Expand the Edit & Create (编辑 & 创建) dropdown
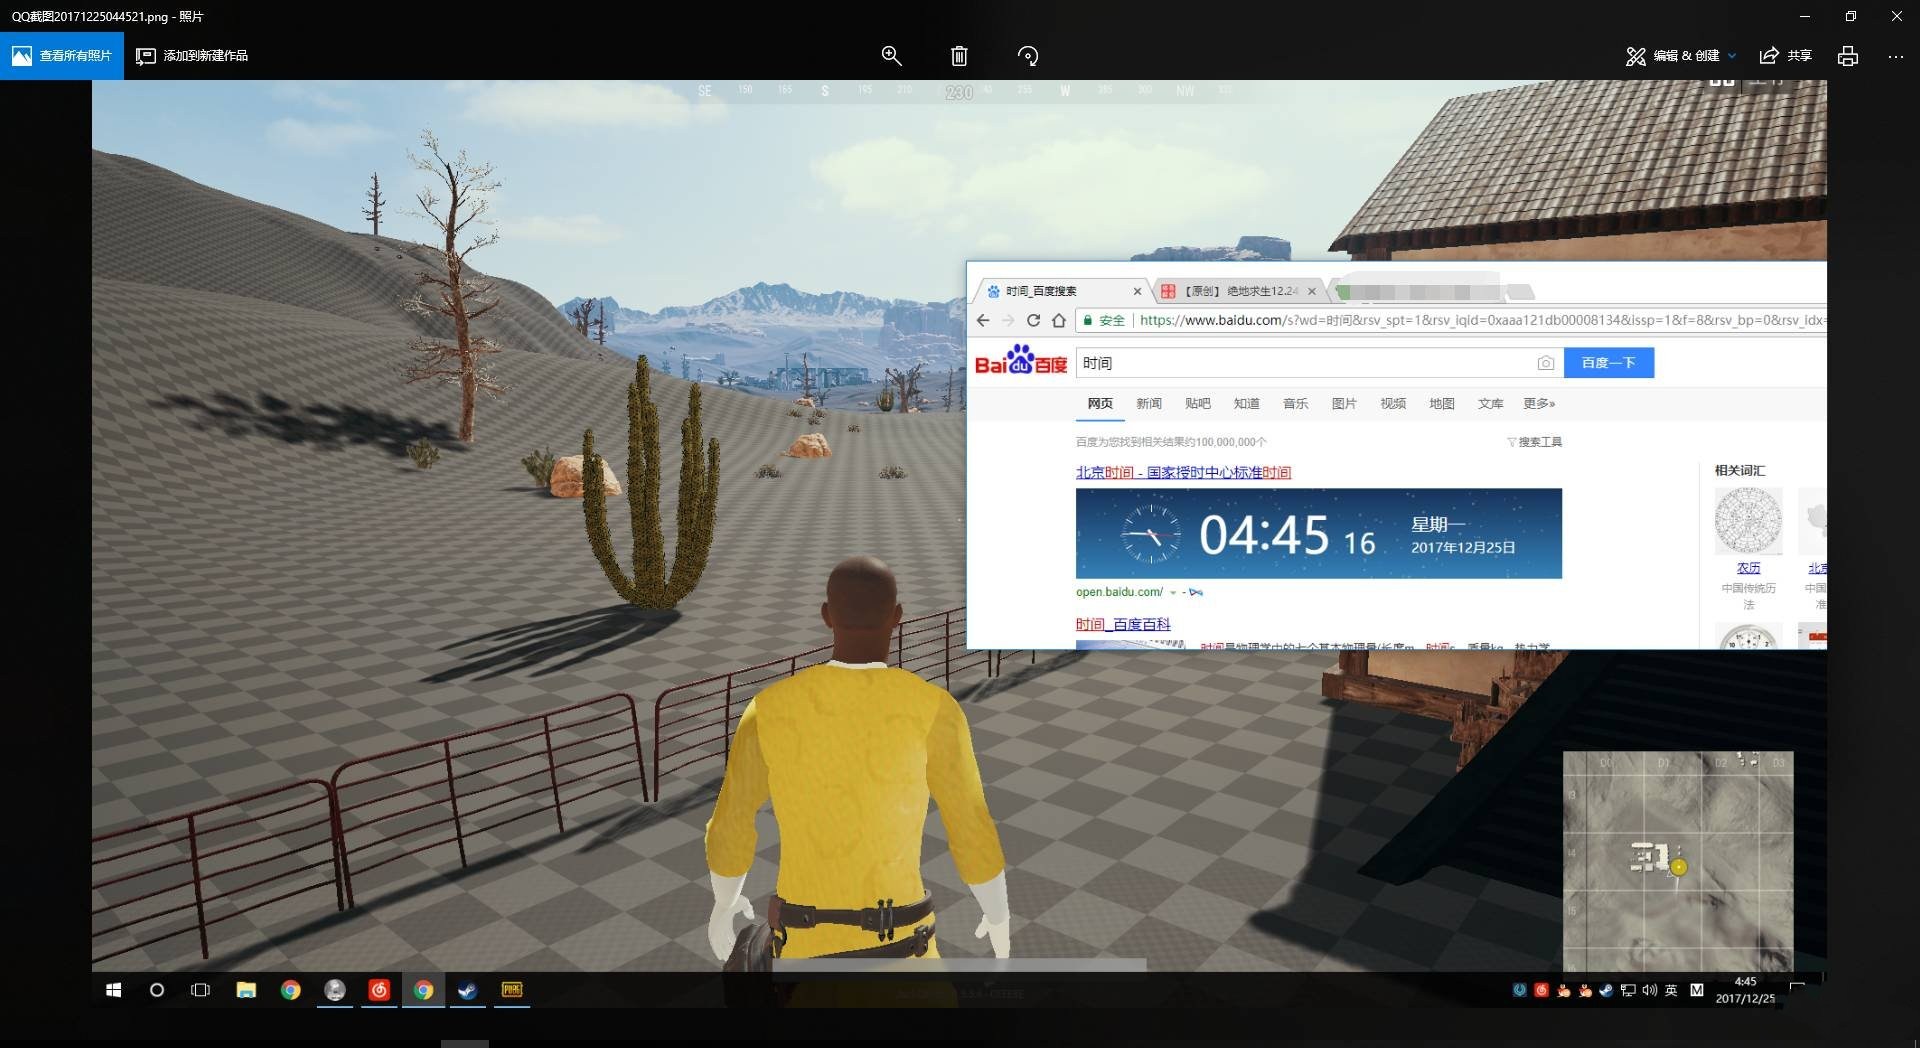The image size is (1920, 1048). 1681,56
